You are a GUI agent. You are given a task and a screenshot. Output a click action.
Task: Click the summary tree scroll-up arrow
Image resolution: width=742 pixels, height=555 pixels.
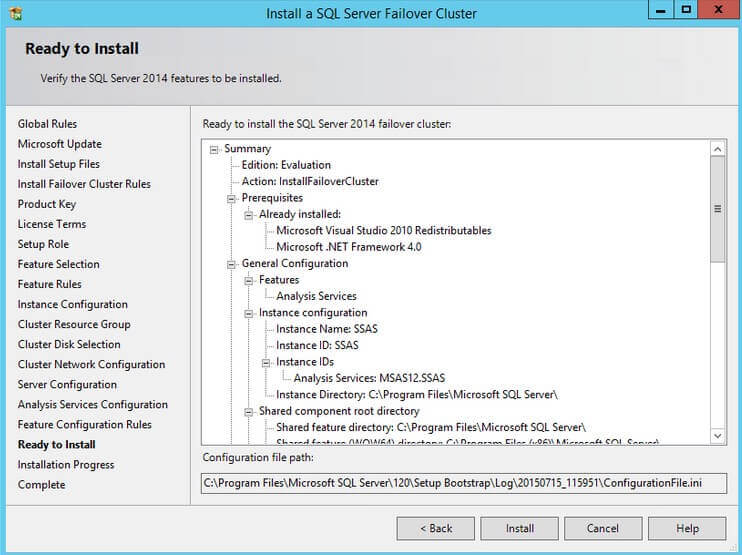[717, 150]
